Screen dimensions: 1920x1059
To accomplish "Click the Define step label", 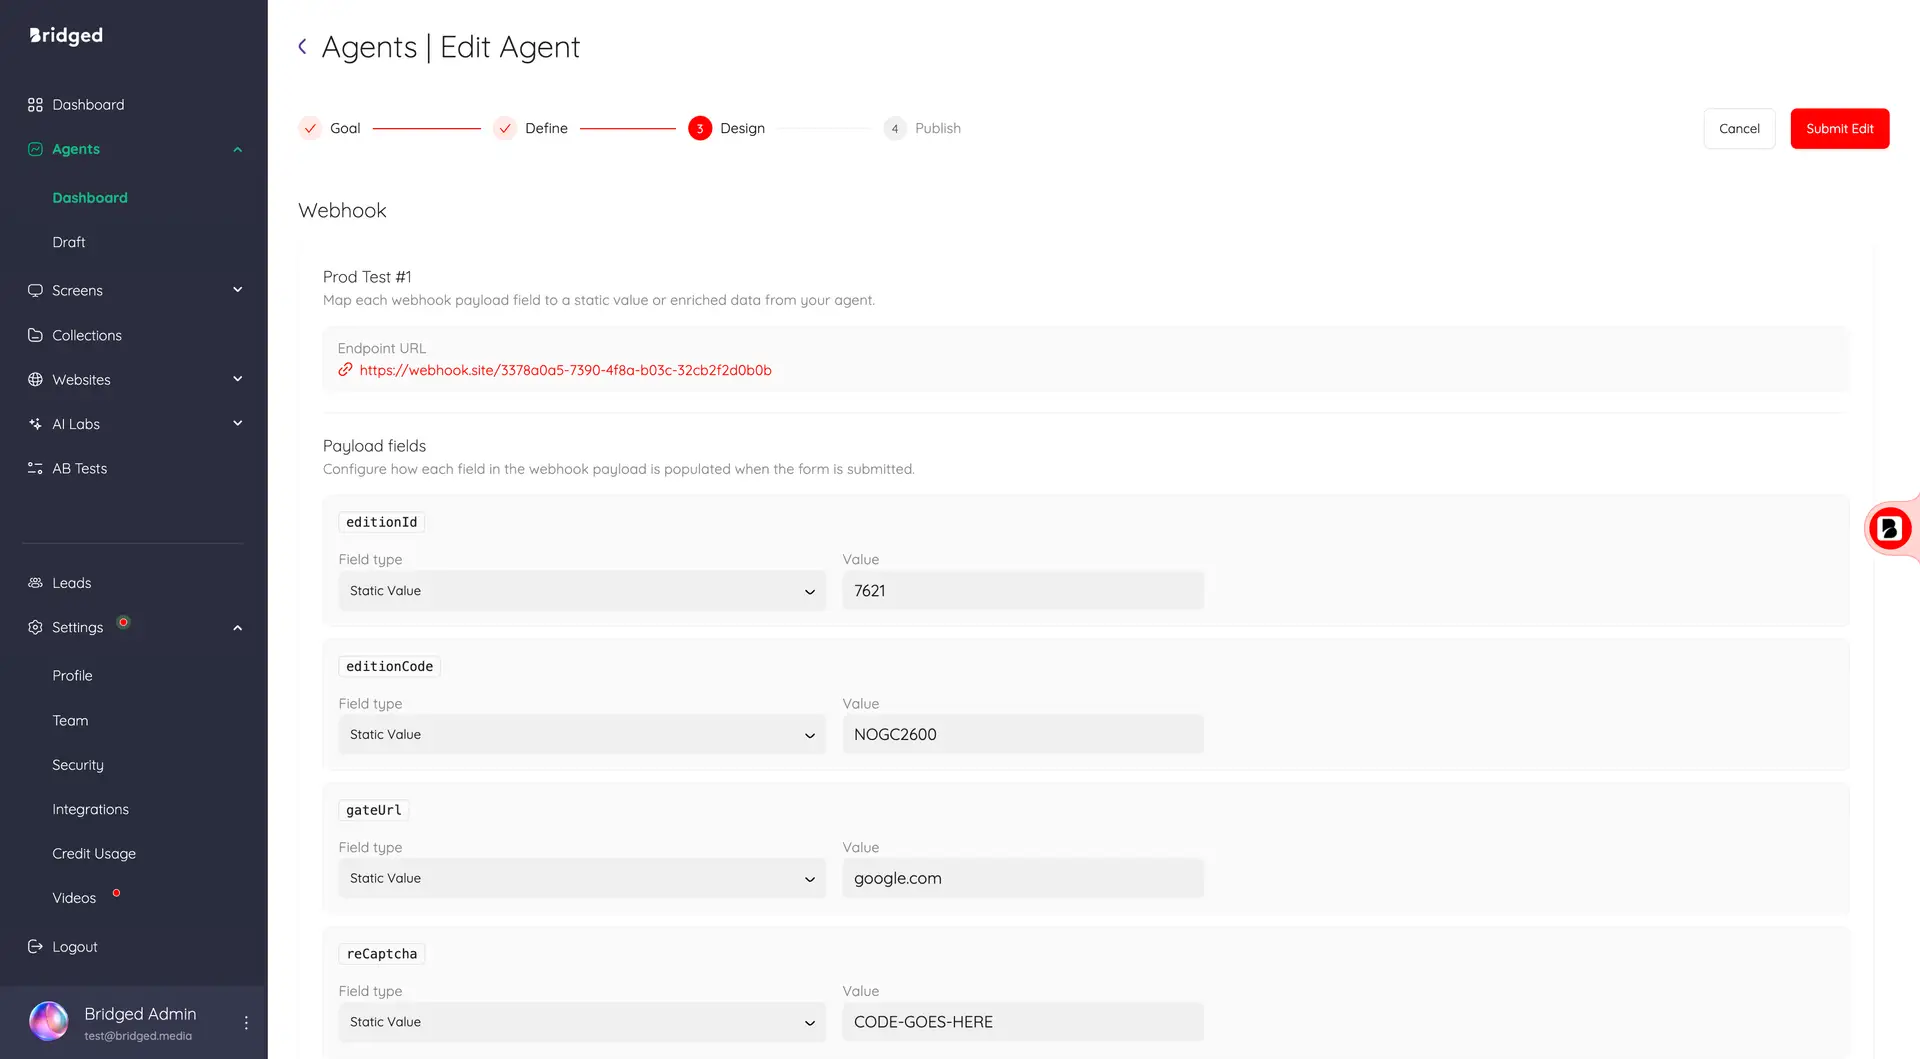I will point(546,128).
